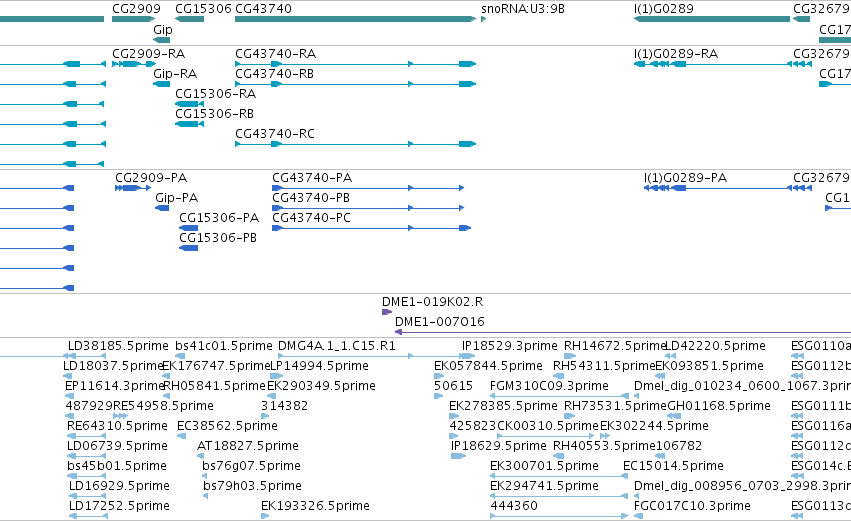Select EST RE64310.5prime
This screenshot has height=521, width=851.
pyautogui.click(x=117, y=427)
